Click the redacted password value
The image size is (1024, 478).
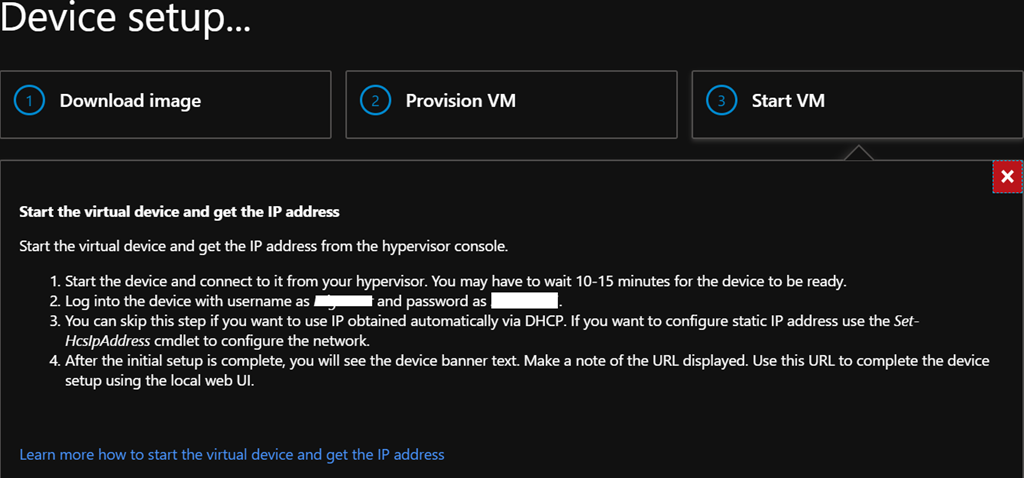pyautogui.click(x=524, y=300)
